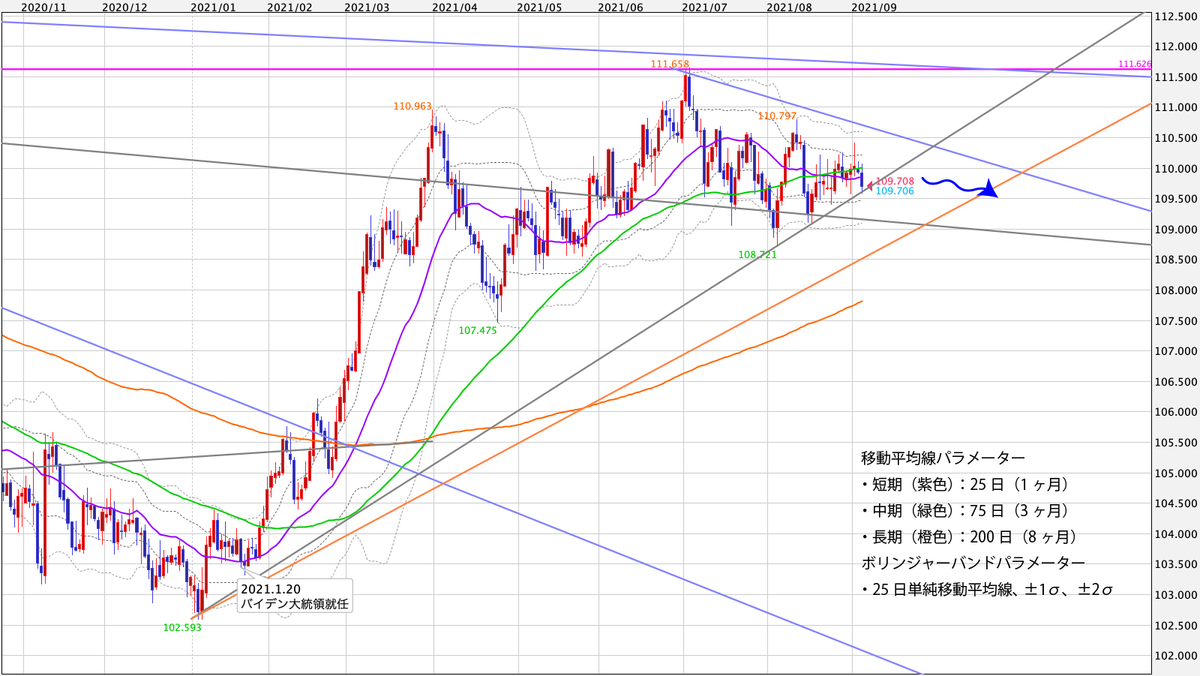1200x676 pixels.
Task: Click the 108.500 price axis label
Action: click(1174, 261)
